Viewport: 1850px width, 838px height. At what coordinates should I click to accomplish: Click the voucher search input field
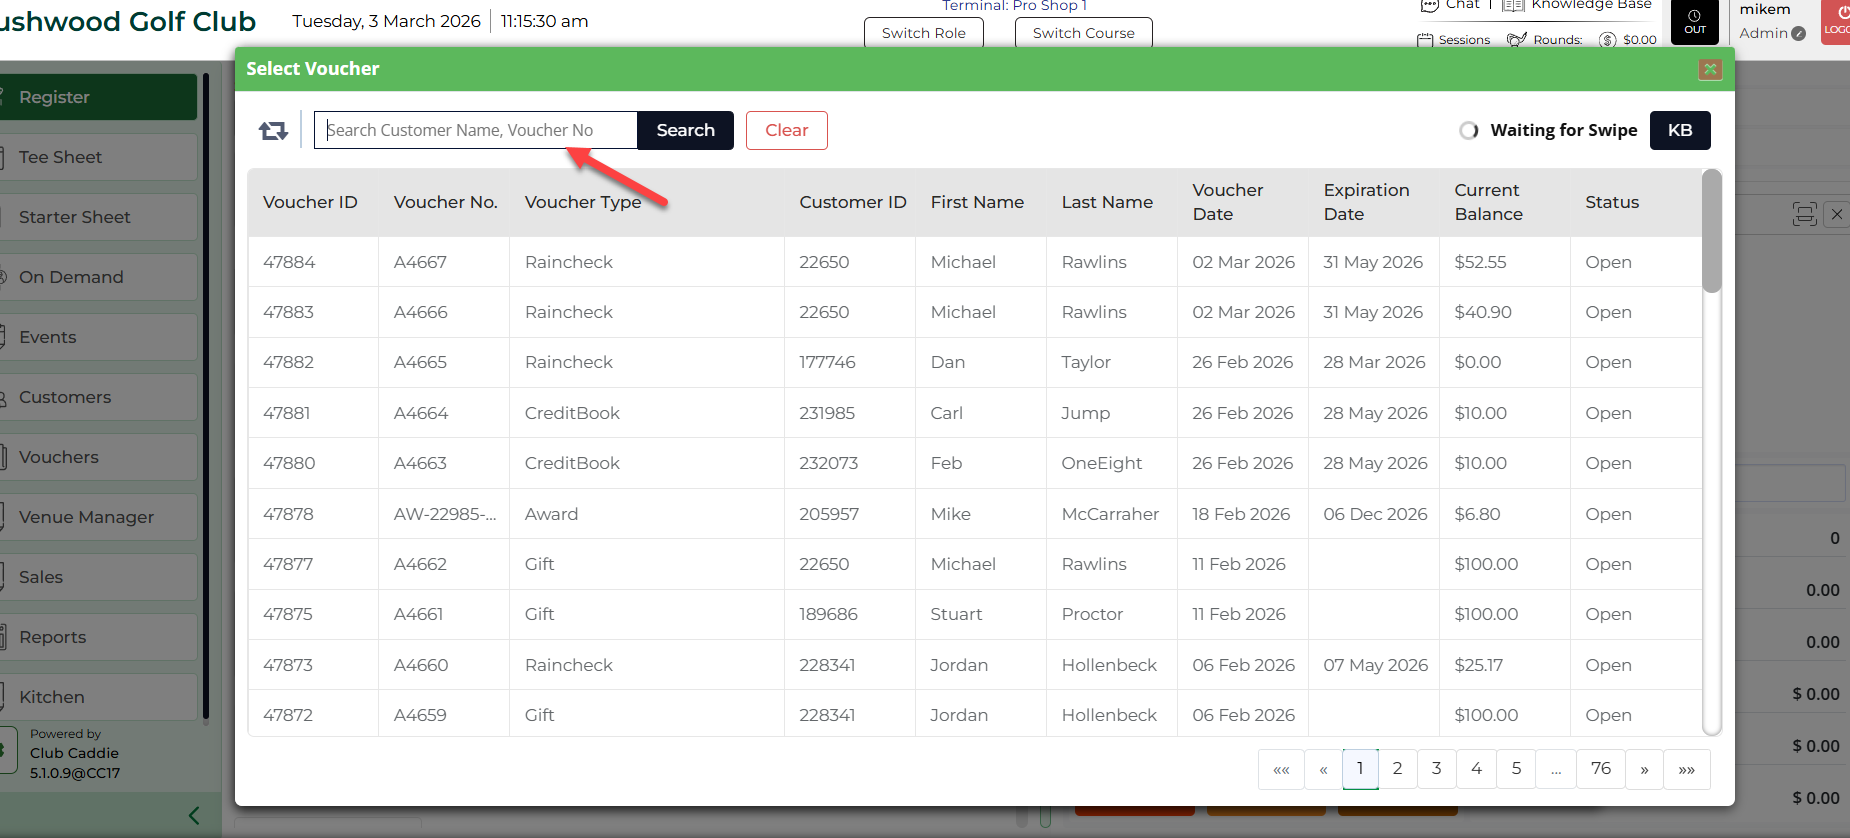[476, 131]
